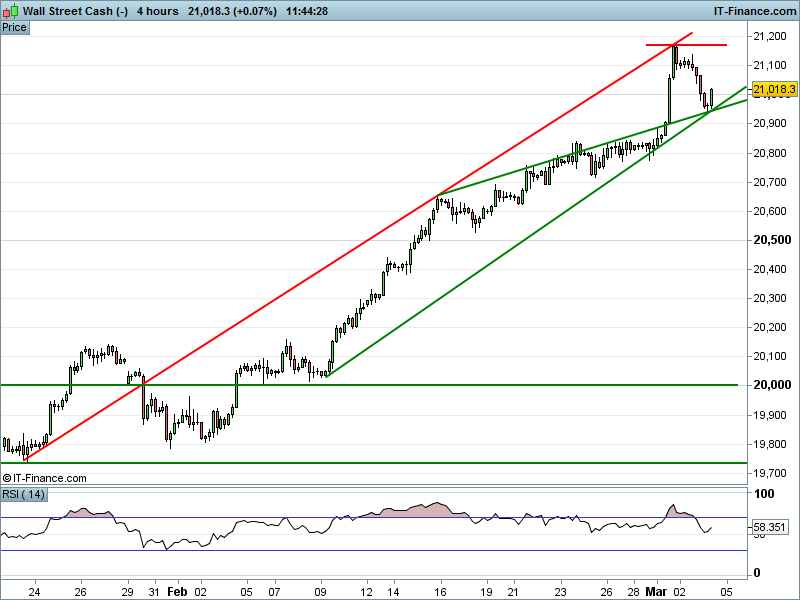The width and height of the screenshot is (800, 600).
Task: Click the 20,800 price axis label
Action: coord(770,153)
